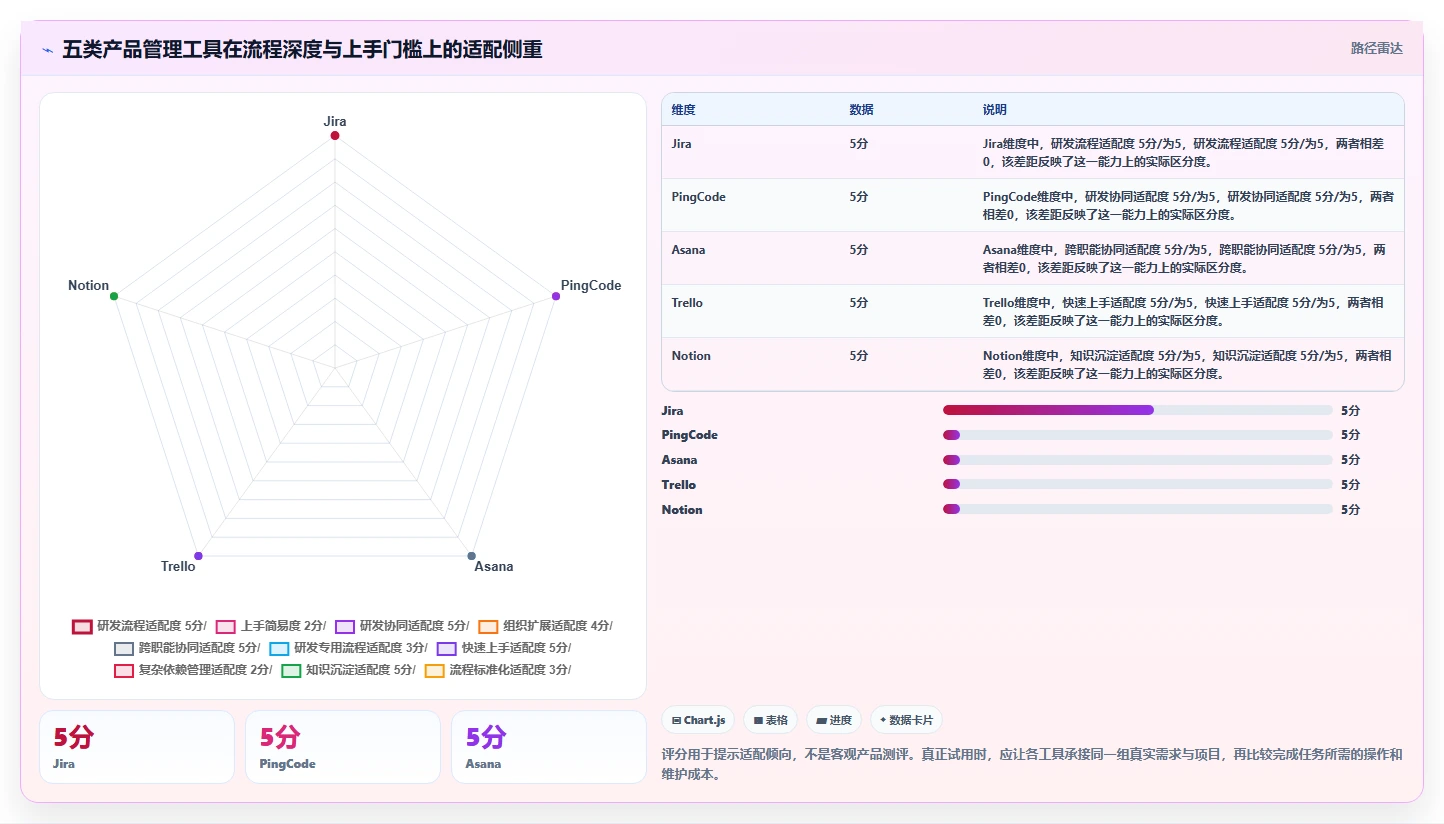Click the green Notion data point on radar

click(114, 296)
